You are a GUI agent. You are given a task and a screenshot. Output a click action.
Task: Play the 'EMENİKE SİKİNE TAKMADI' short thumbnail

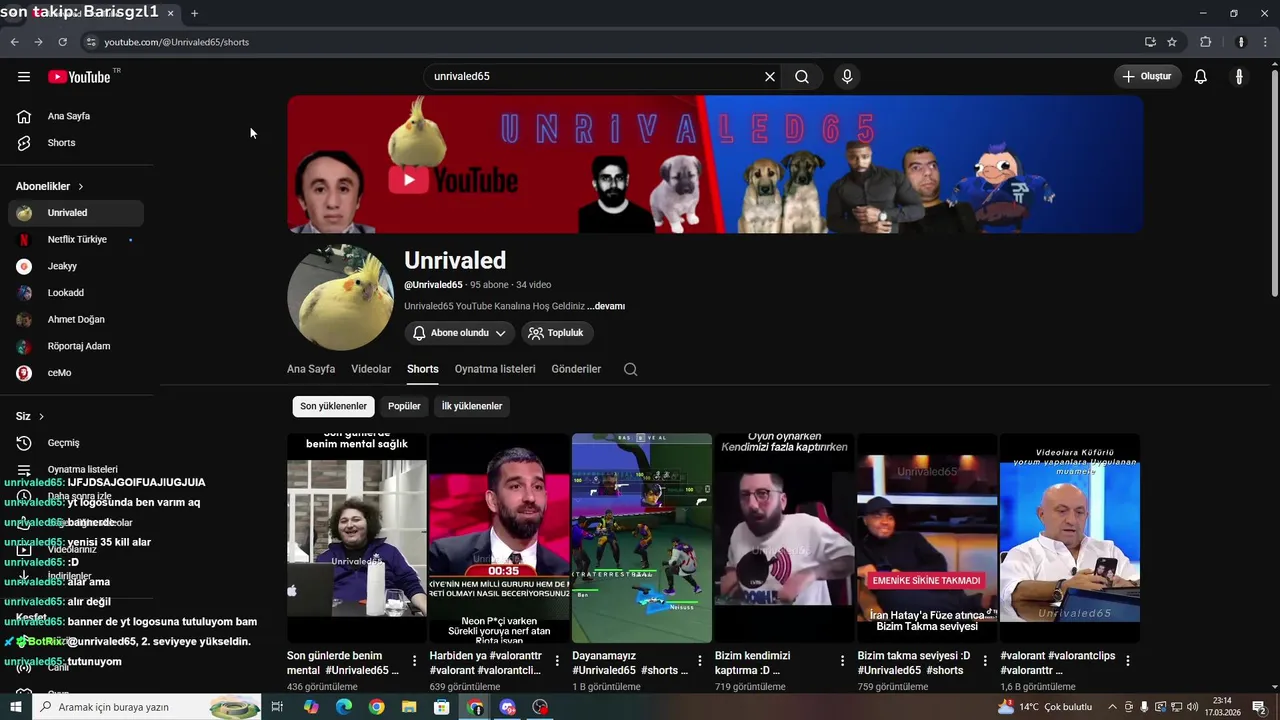point(927,538)
